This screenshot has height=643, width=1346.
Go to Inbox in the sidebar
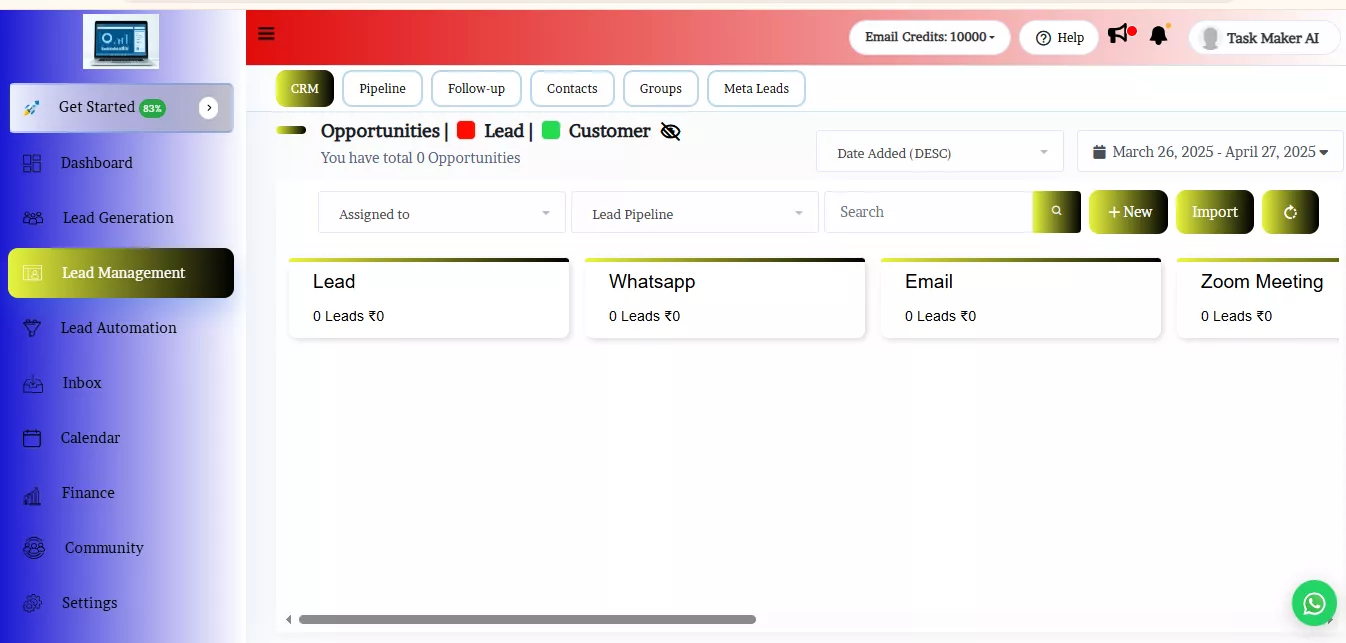coord(82,383)
